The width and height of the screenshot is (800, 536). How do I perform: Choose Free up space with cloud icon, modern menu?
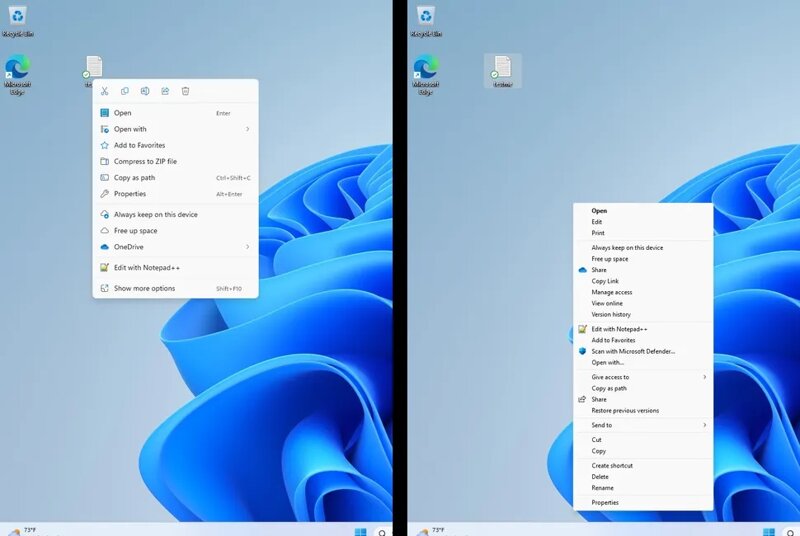tap(176, 231)
